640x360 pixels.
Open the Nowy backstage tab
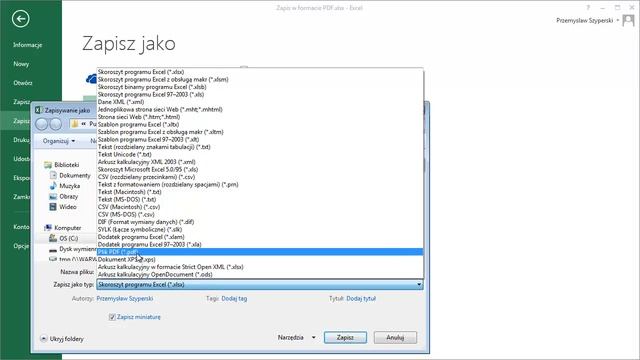point(21,64)
